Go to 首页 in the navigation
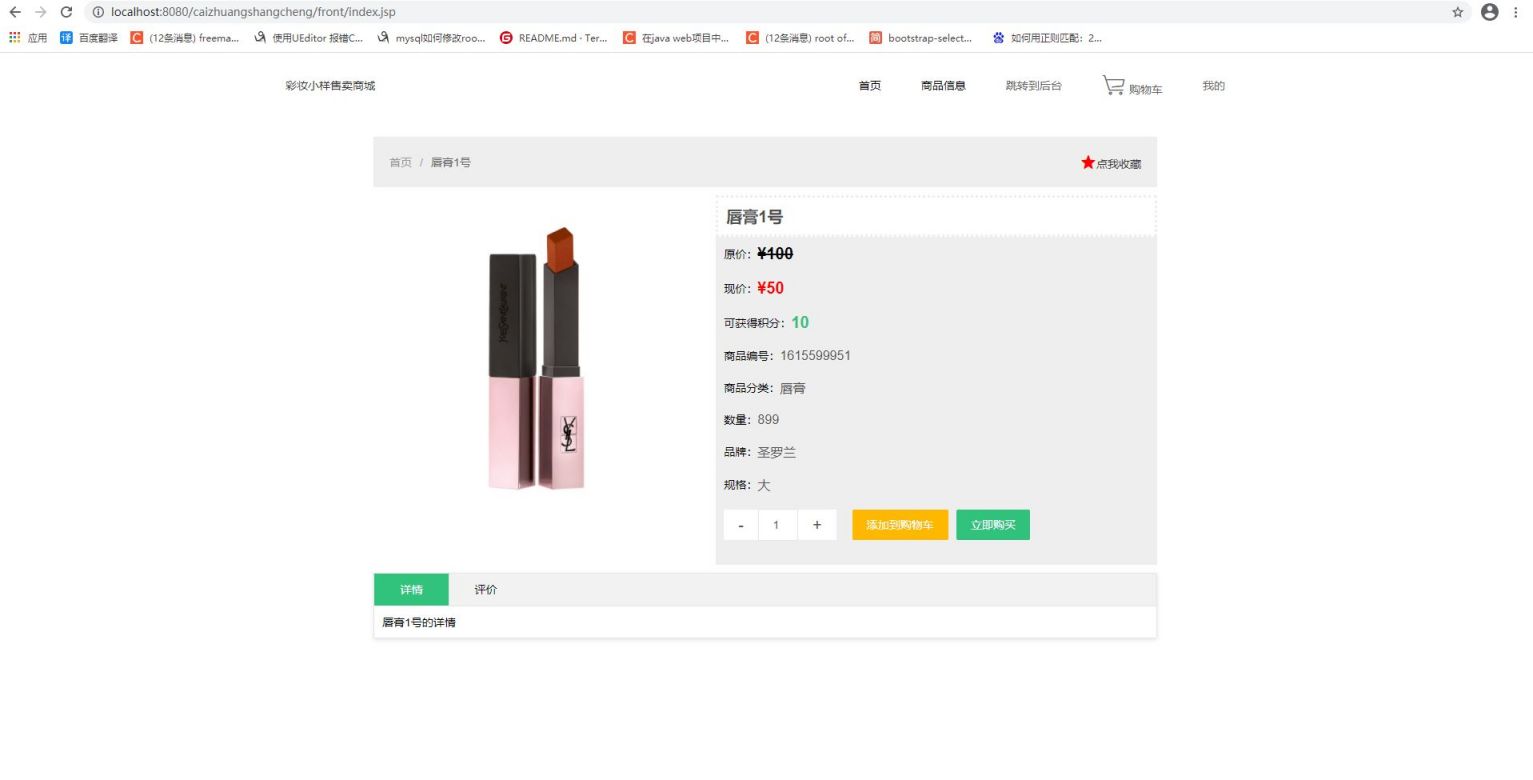 (x=870, y=86)
